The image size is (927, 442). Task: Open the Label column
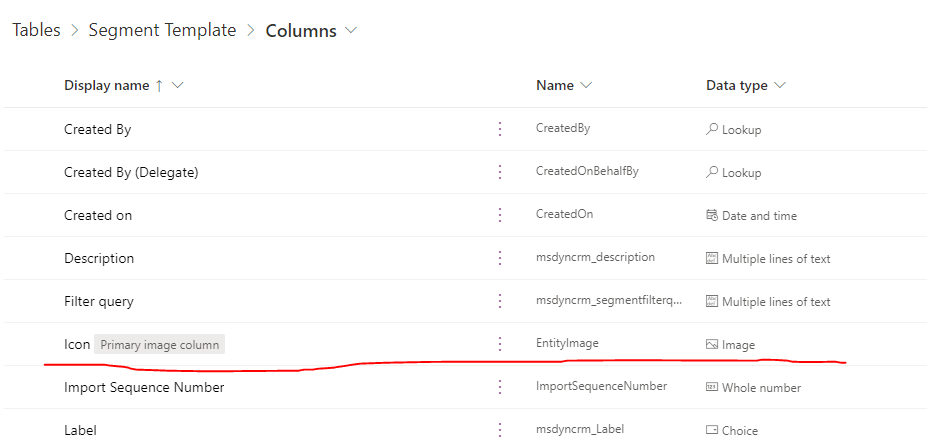tap(80, 430)
